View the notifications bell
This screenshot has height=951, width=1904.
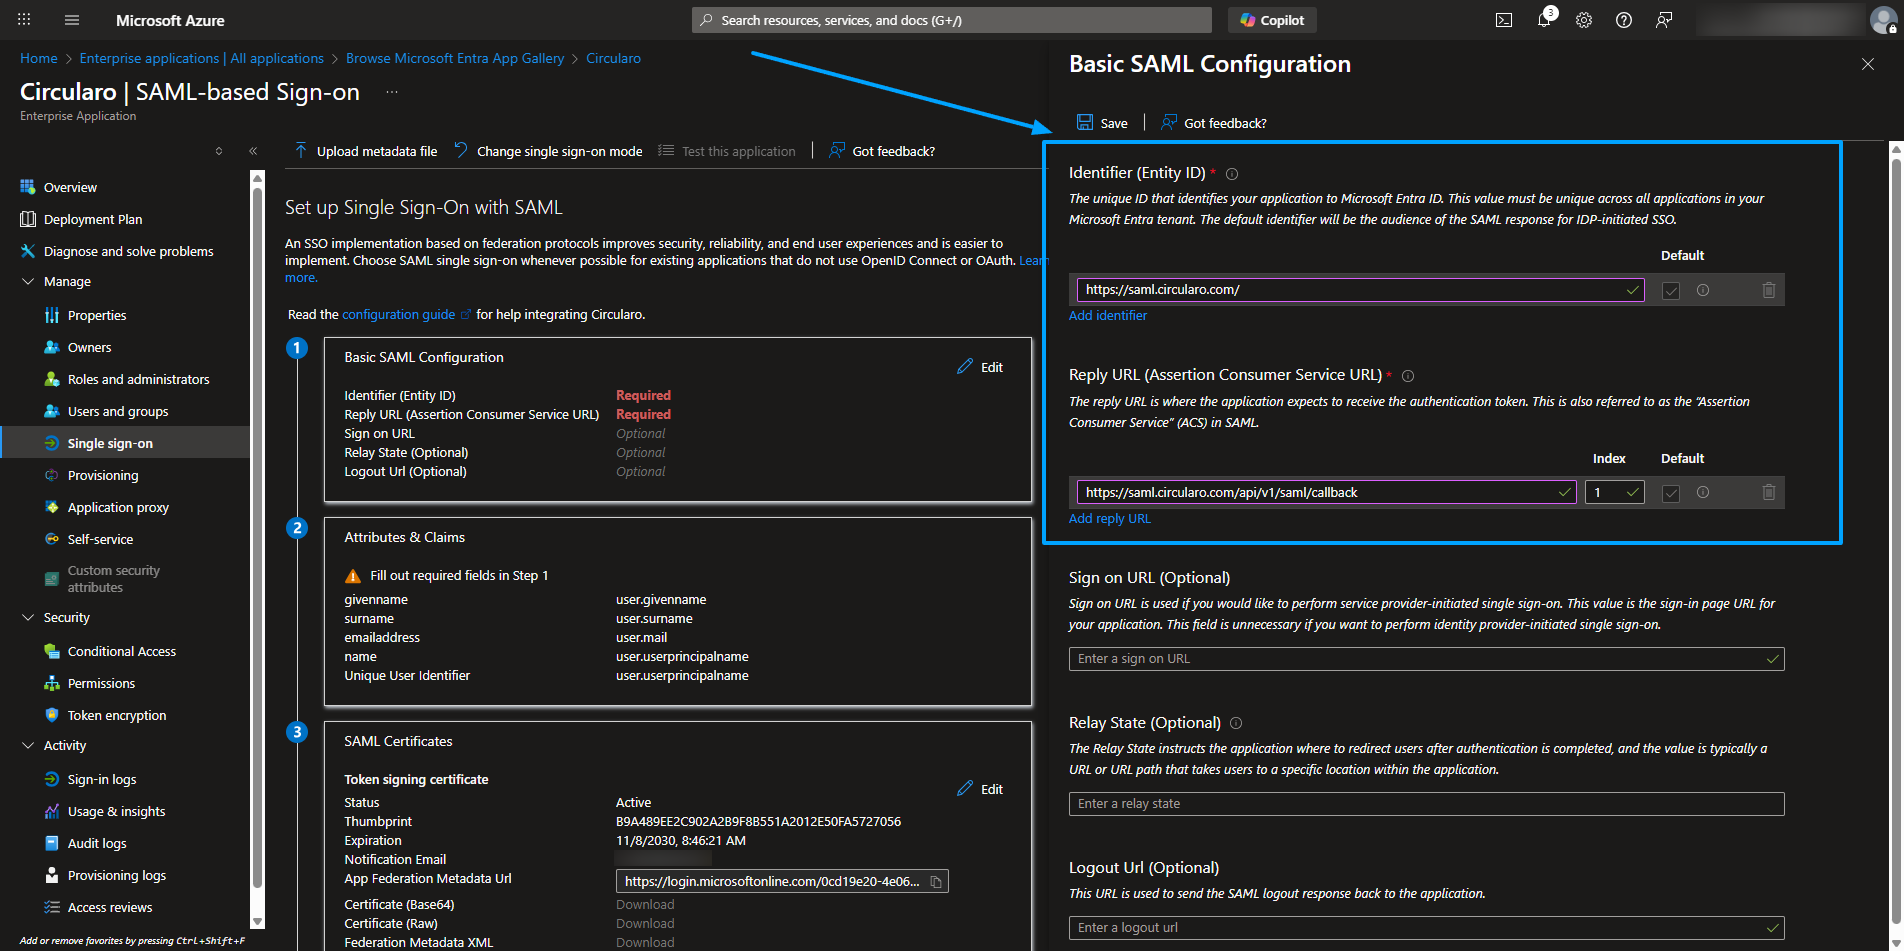(1543, 19)
